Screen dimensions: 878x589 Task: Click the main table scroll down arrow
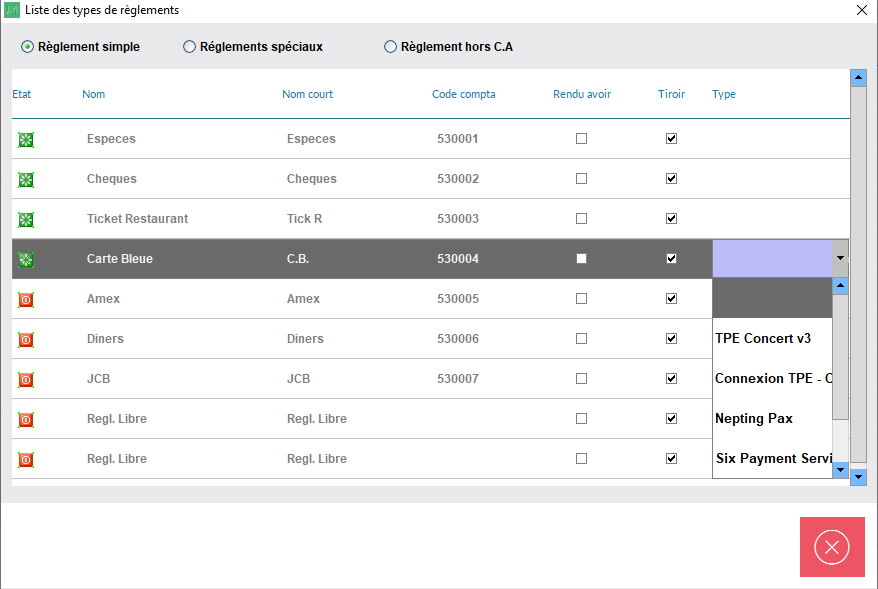[x=858, y=477]
